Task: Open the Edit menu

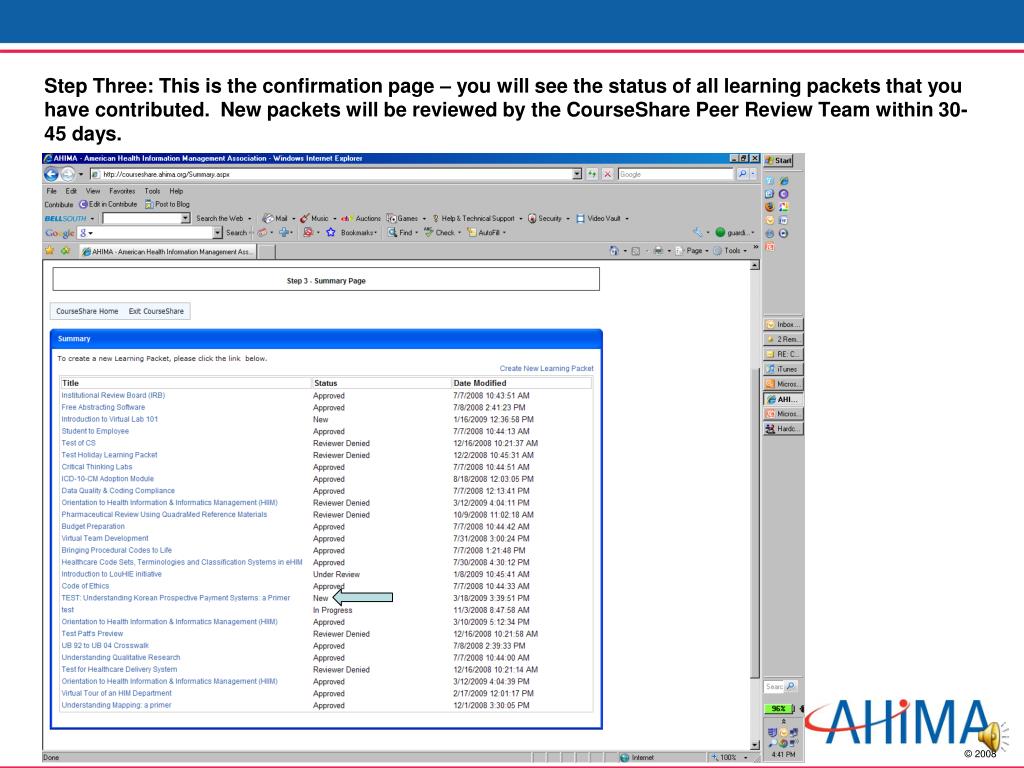Action: pyautogui.click(x=71, y=191)
